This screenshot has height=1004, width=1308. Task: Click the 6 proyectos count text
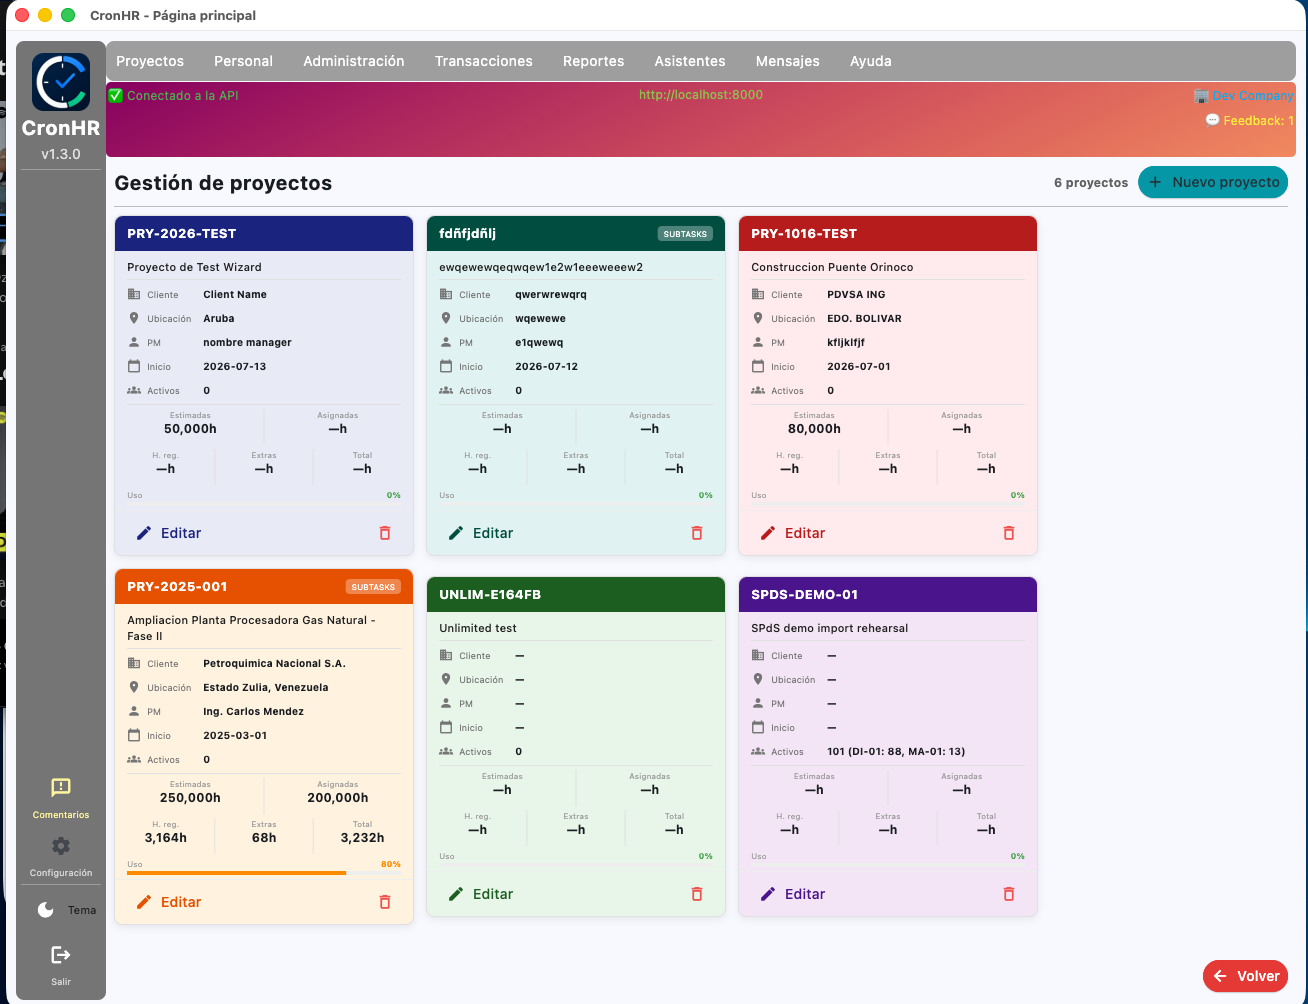[1091, 183]
